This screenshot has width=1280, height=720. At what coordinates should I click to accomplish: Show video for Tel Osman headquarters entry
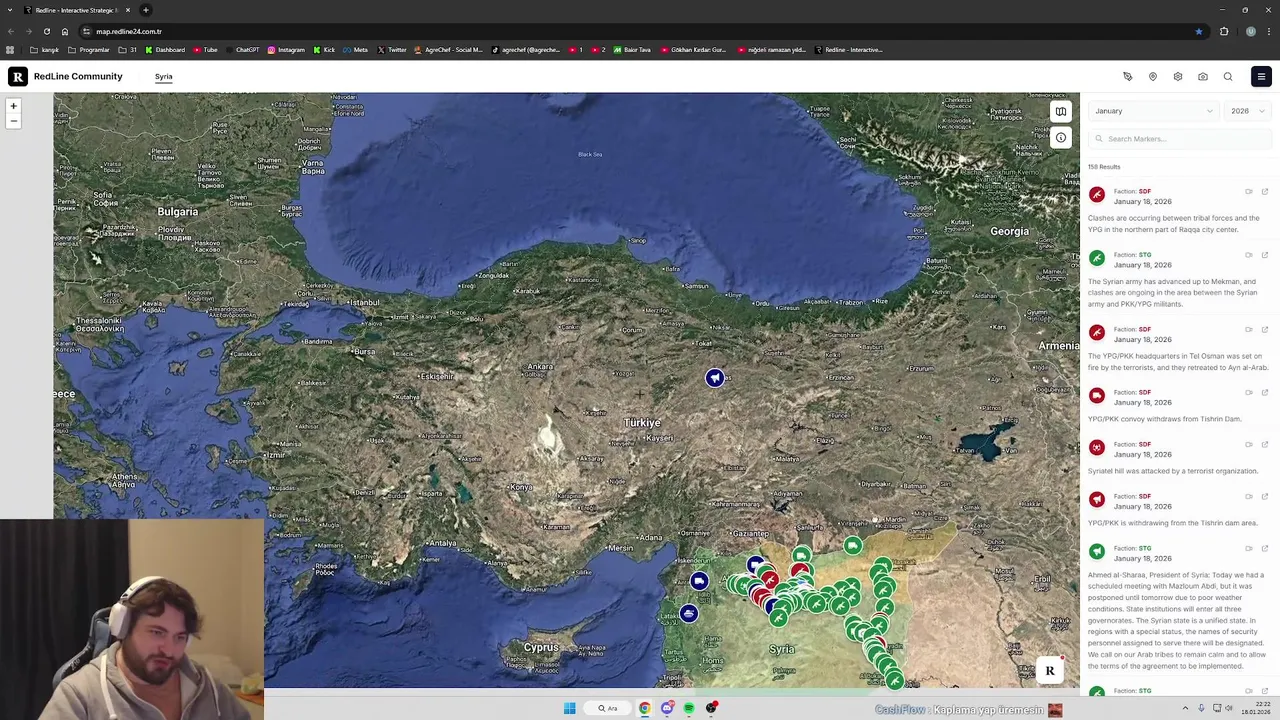coord(1249,329)
